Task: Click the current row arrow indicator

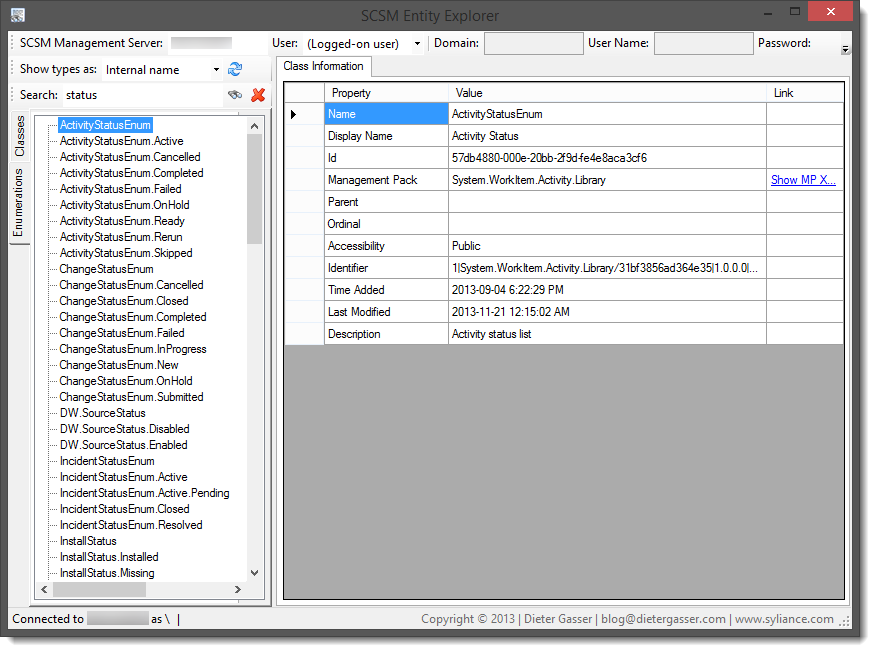Action: (x=294, y=114)
